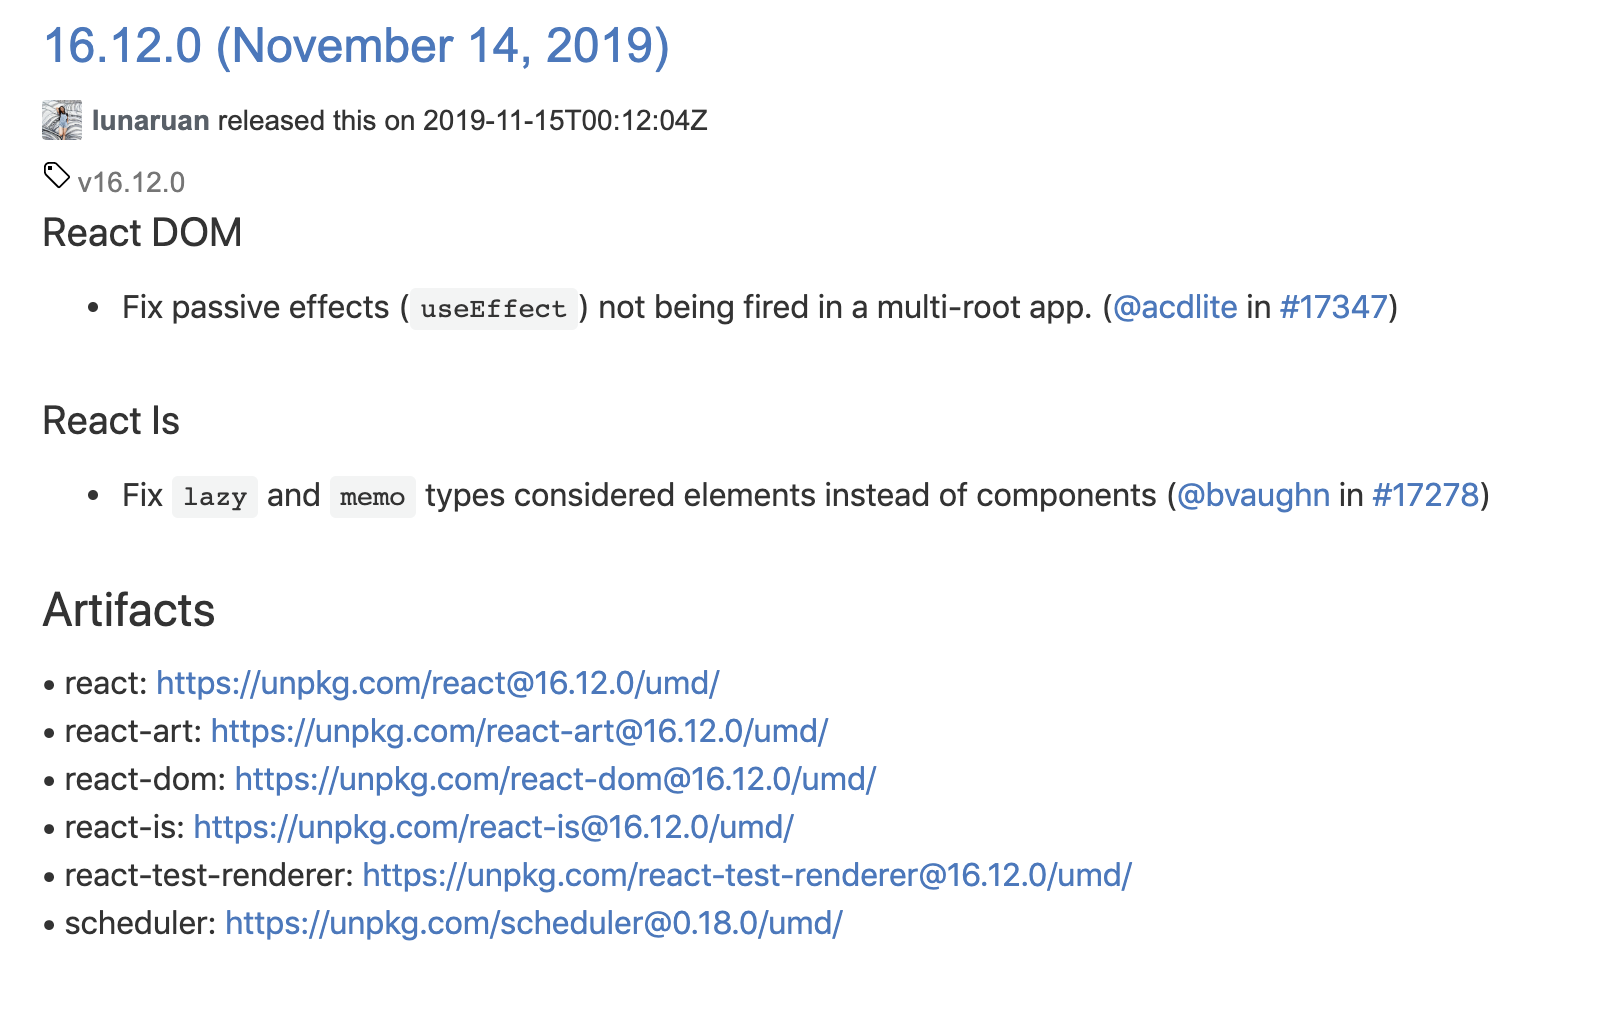The image size is (1598, 1032).
Task: Click the React DOM section heading
Action: pyautogui.click(x=142, y=233)
